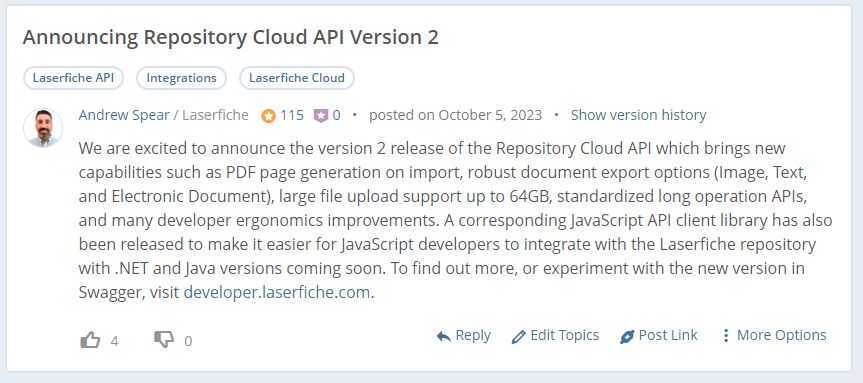The height and width of the screenshot is (383, 863).
Task: Click the dislike count 0
Action: pyautogui.click(x=188, y=341)
